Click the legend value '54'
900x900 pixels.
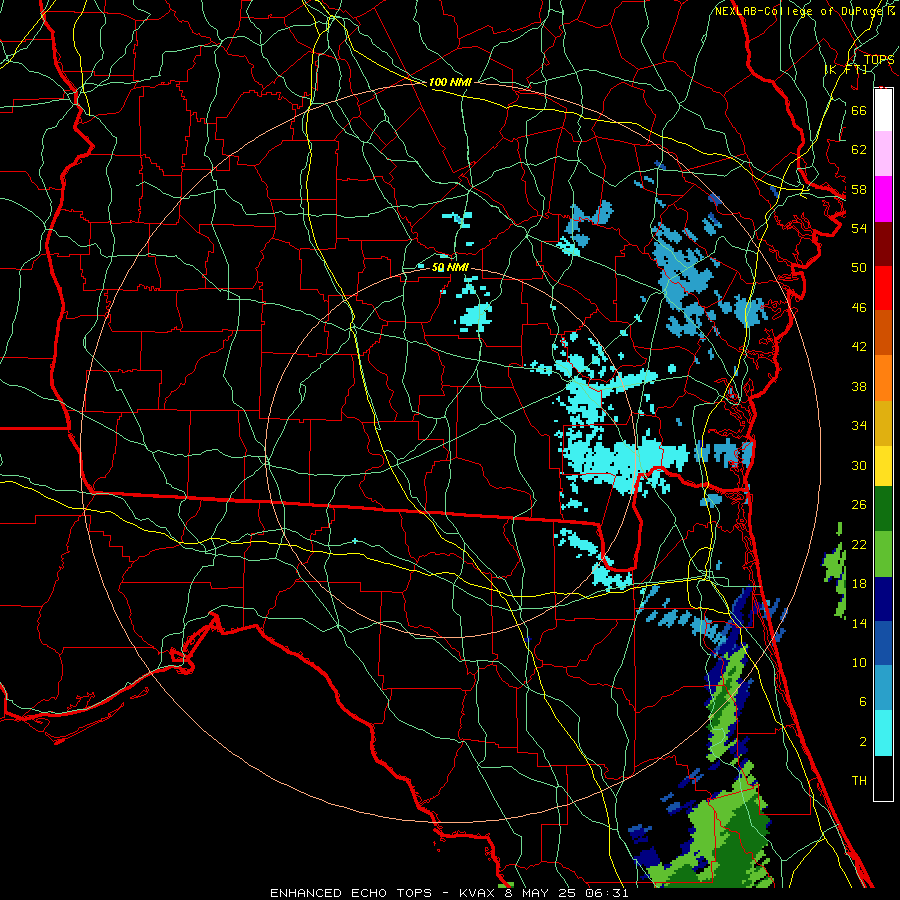point(859,228)
